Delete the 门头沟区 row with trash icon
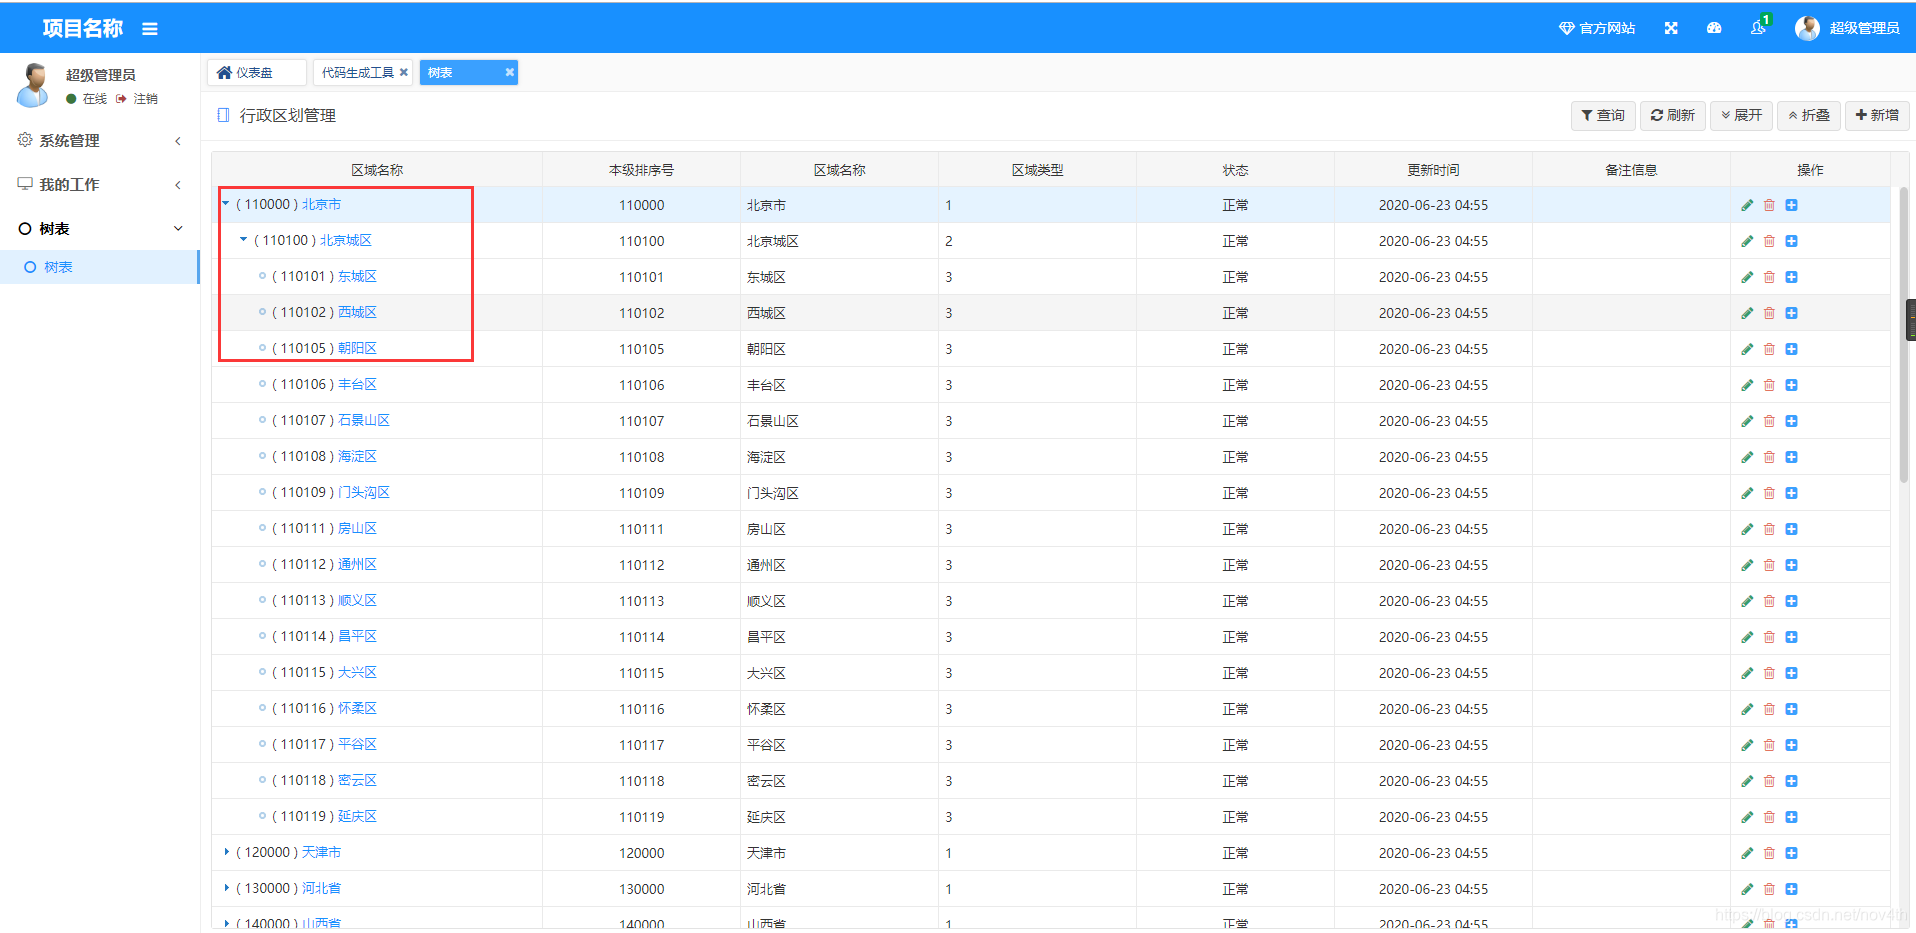 point(1769,493)
